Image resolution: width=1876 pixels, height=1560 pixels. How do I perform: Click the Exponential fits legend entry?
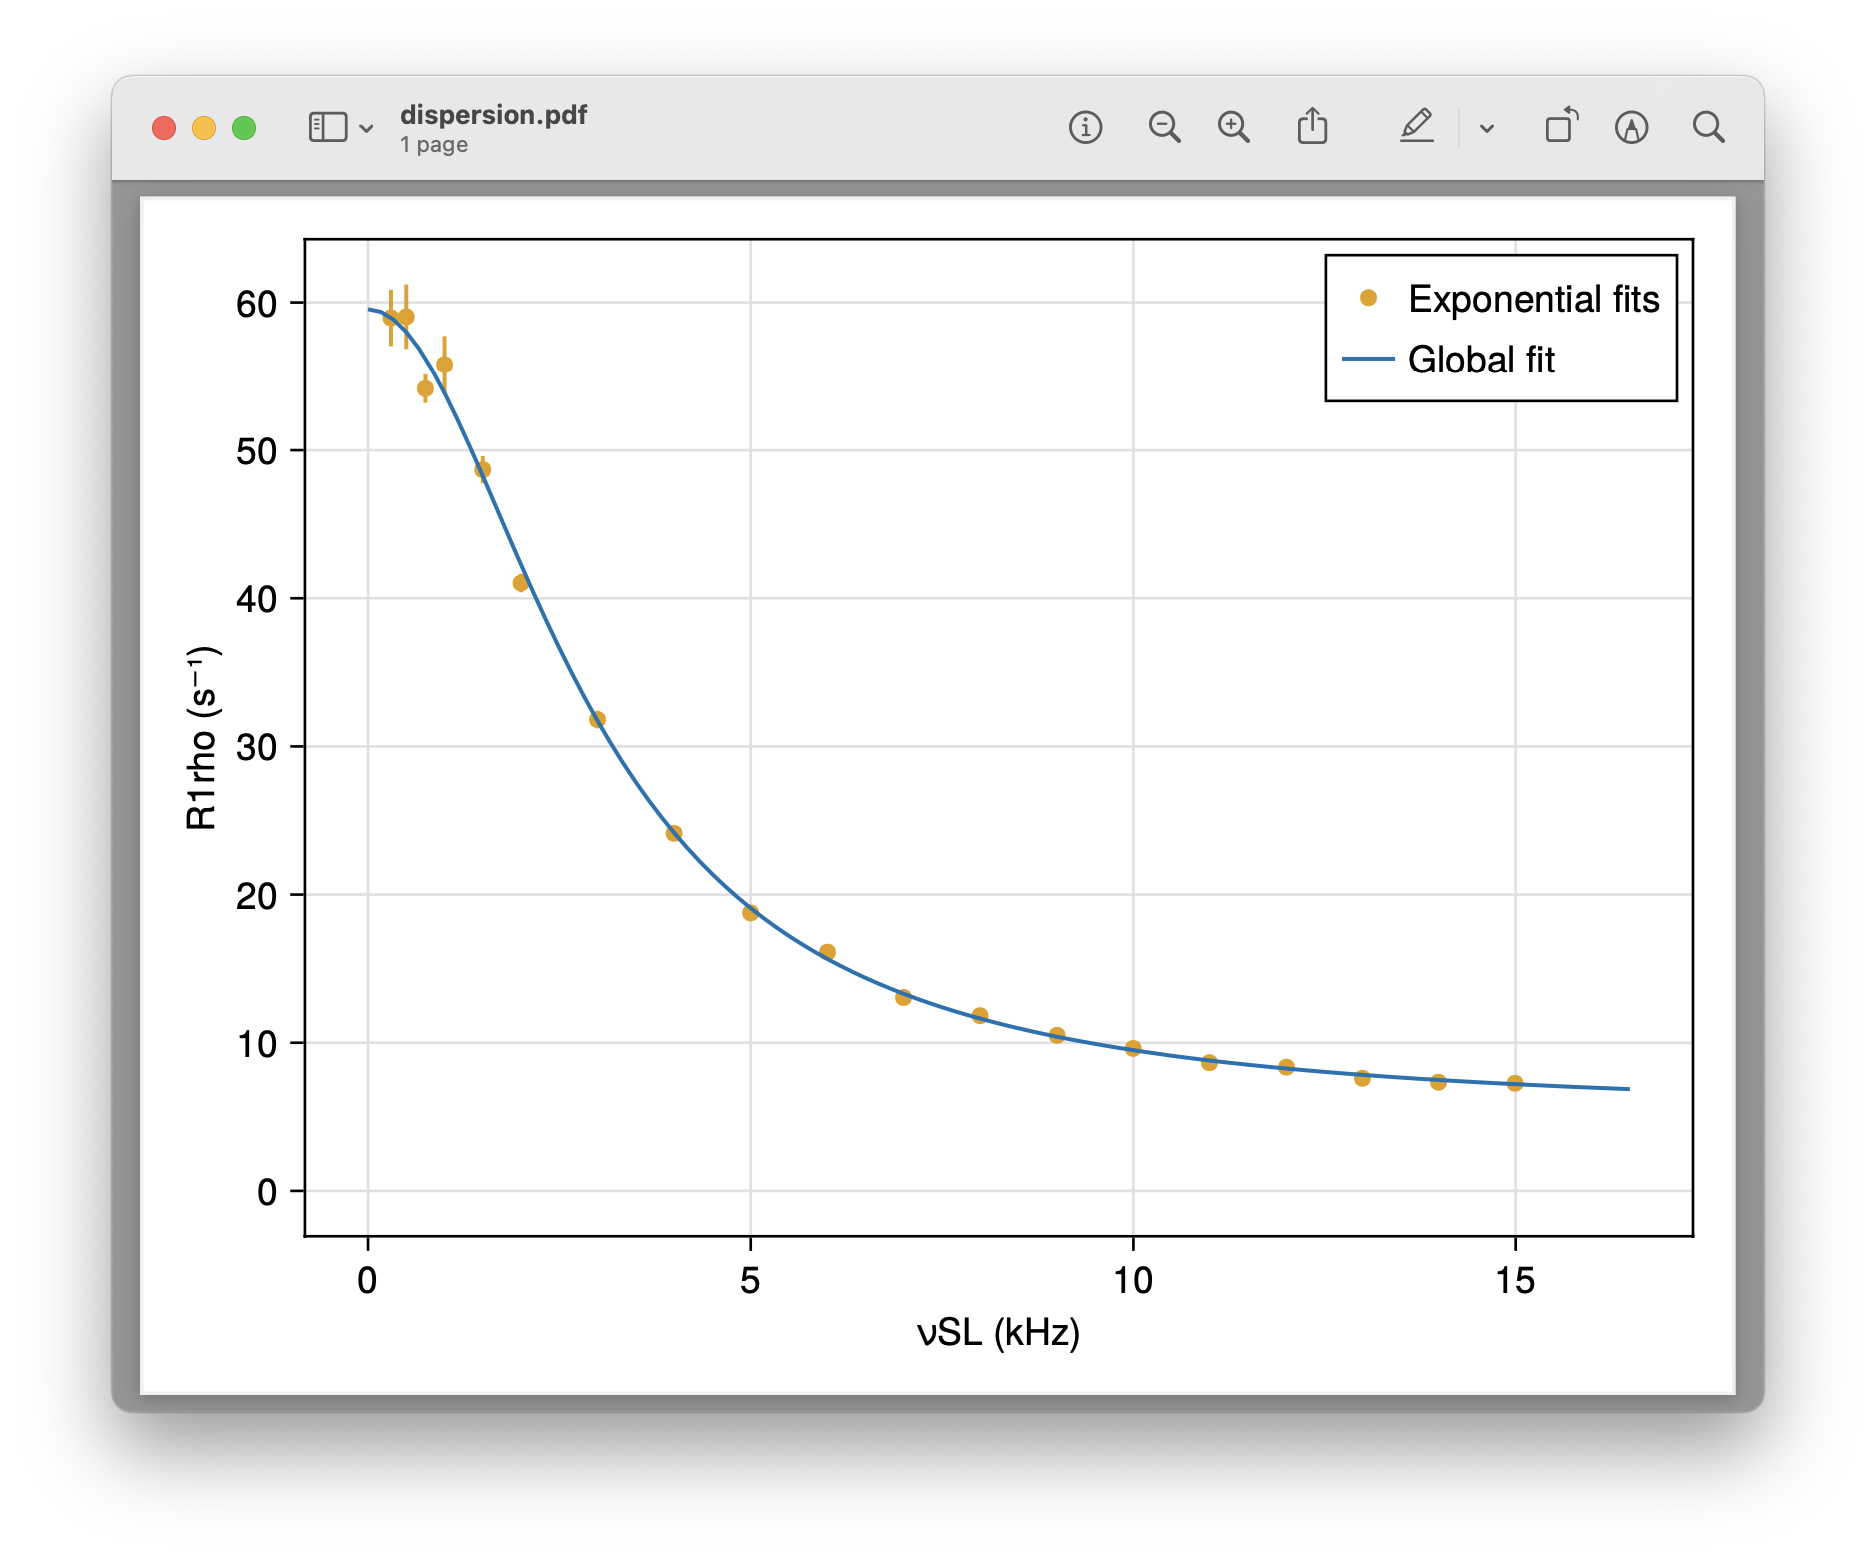(x=1533, y=299)
